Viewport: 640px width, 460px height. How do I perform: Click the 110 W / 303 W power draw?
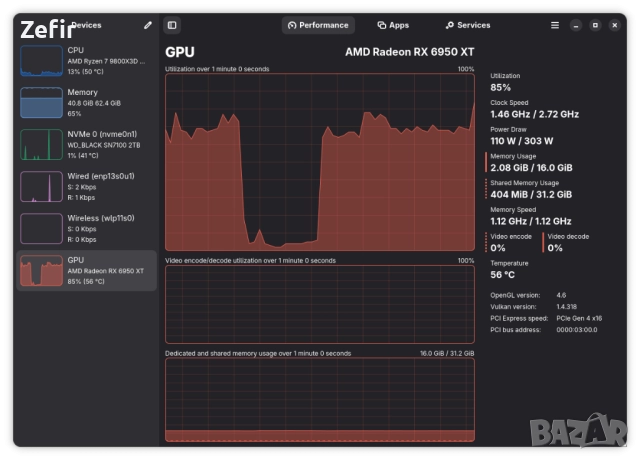(522, 141)
